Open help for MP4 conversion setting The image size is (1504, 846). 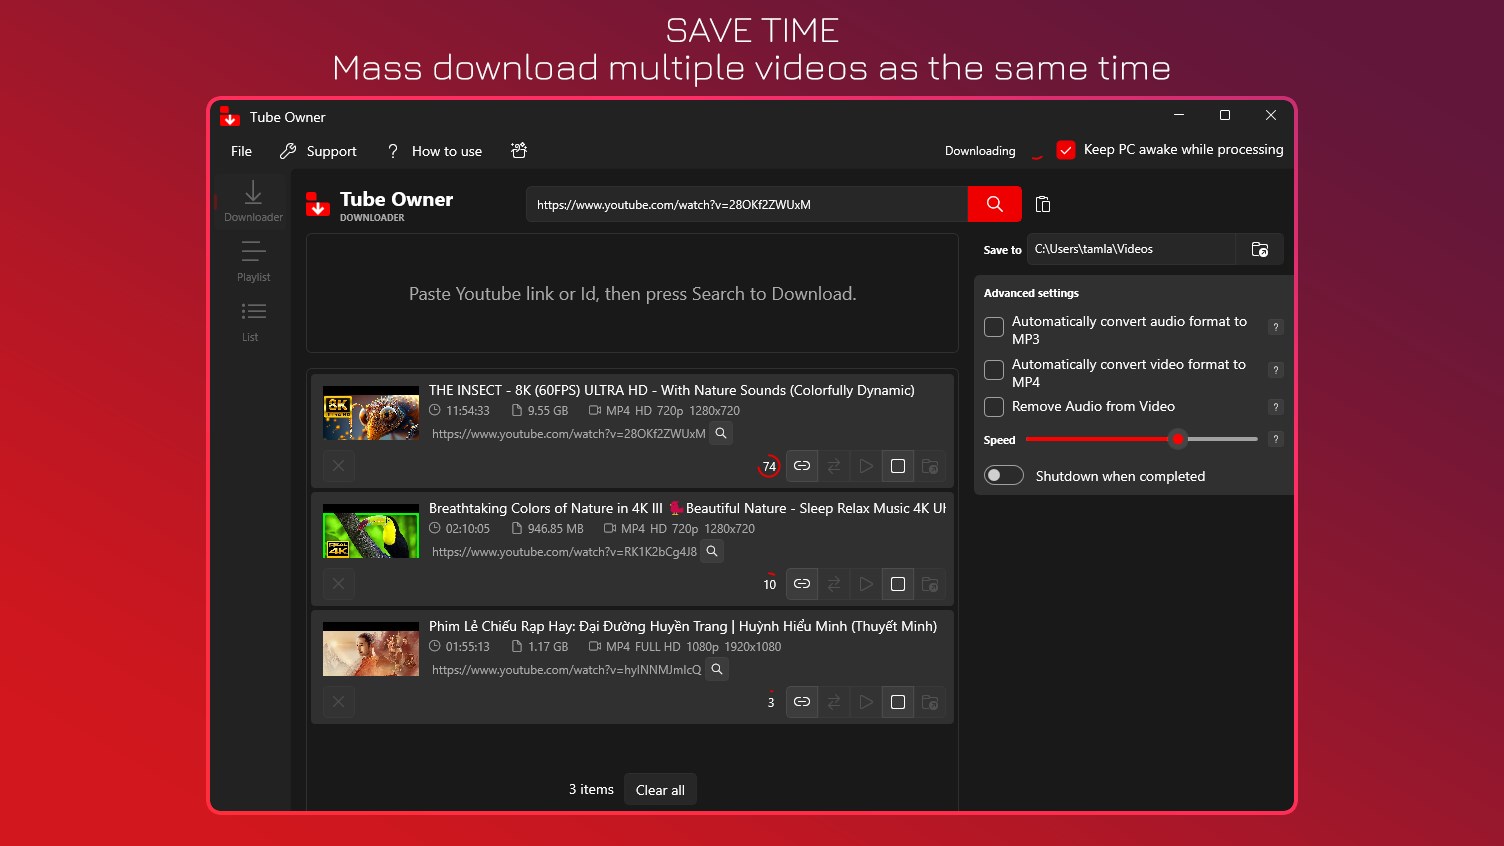coord(1275,370)
